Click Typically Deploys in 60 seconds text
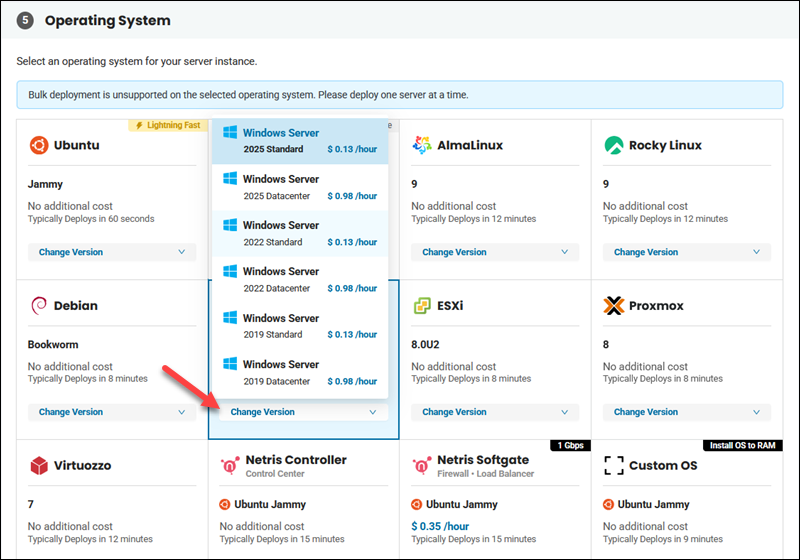 pyautogui.click(x=91, y=219)
